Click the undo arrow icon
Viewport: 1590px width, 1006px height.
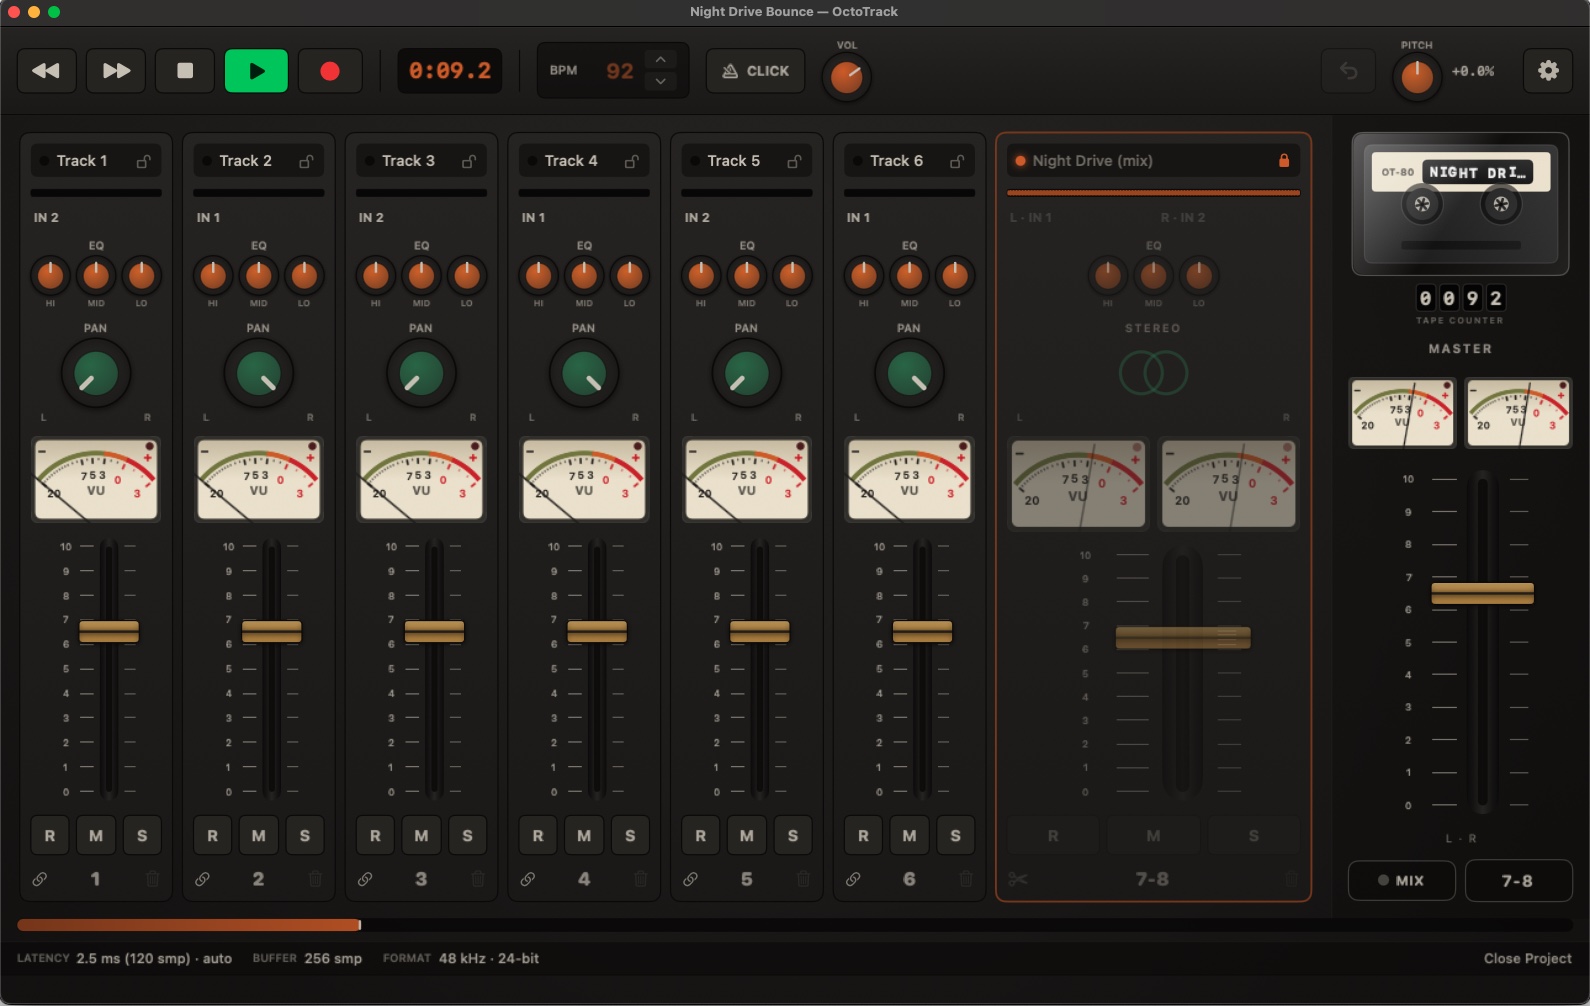(1348, 71)
